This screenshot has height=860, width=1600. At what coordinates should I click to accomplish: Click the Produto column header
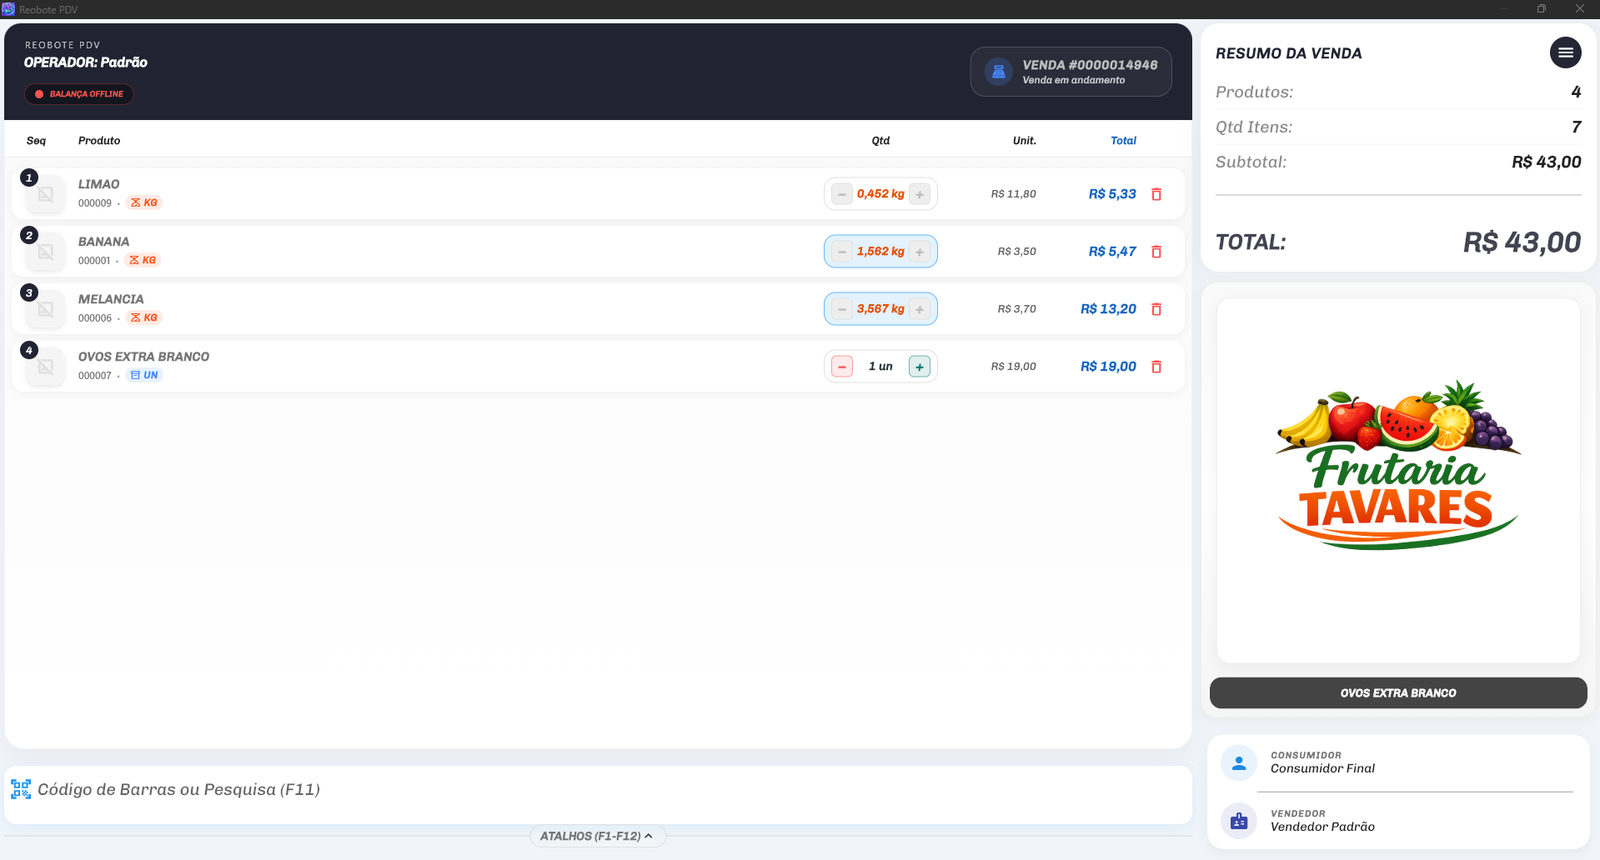coord(99,141)
